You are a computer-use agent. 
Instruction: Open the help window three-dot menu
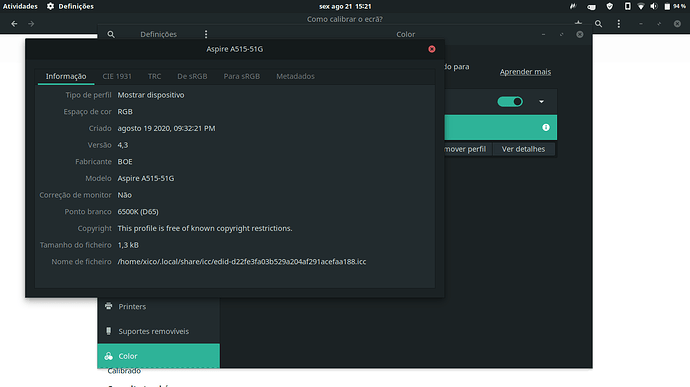click(x=619, y=24)
